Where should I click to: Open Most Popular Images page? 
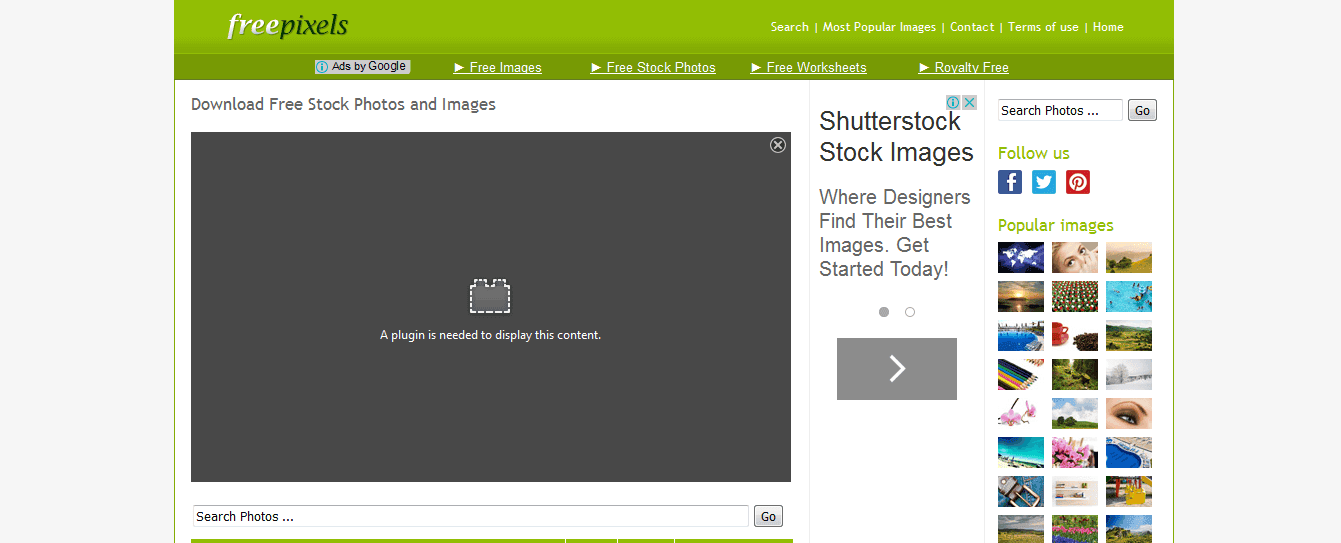pyautogui.click(x=879, y=27)
